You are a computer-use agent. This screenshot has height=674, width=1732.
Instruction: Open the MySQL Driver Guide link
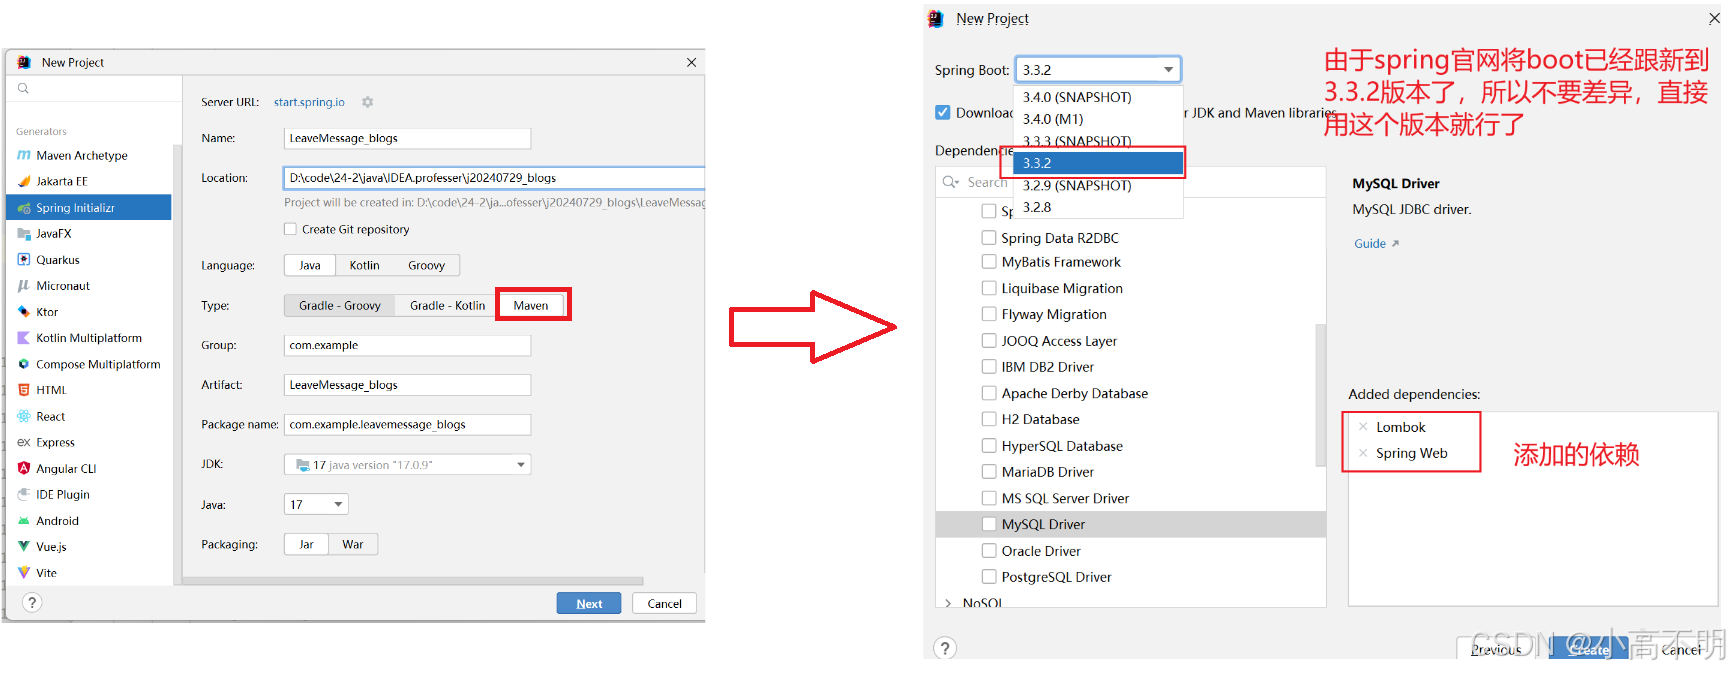(x=1376, y=243)
